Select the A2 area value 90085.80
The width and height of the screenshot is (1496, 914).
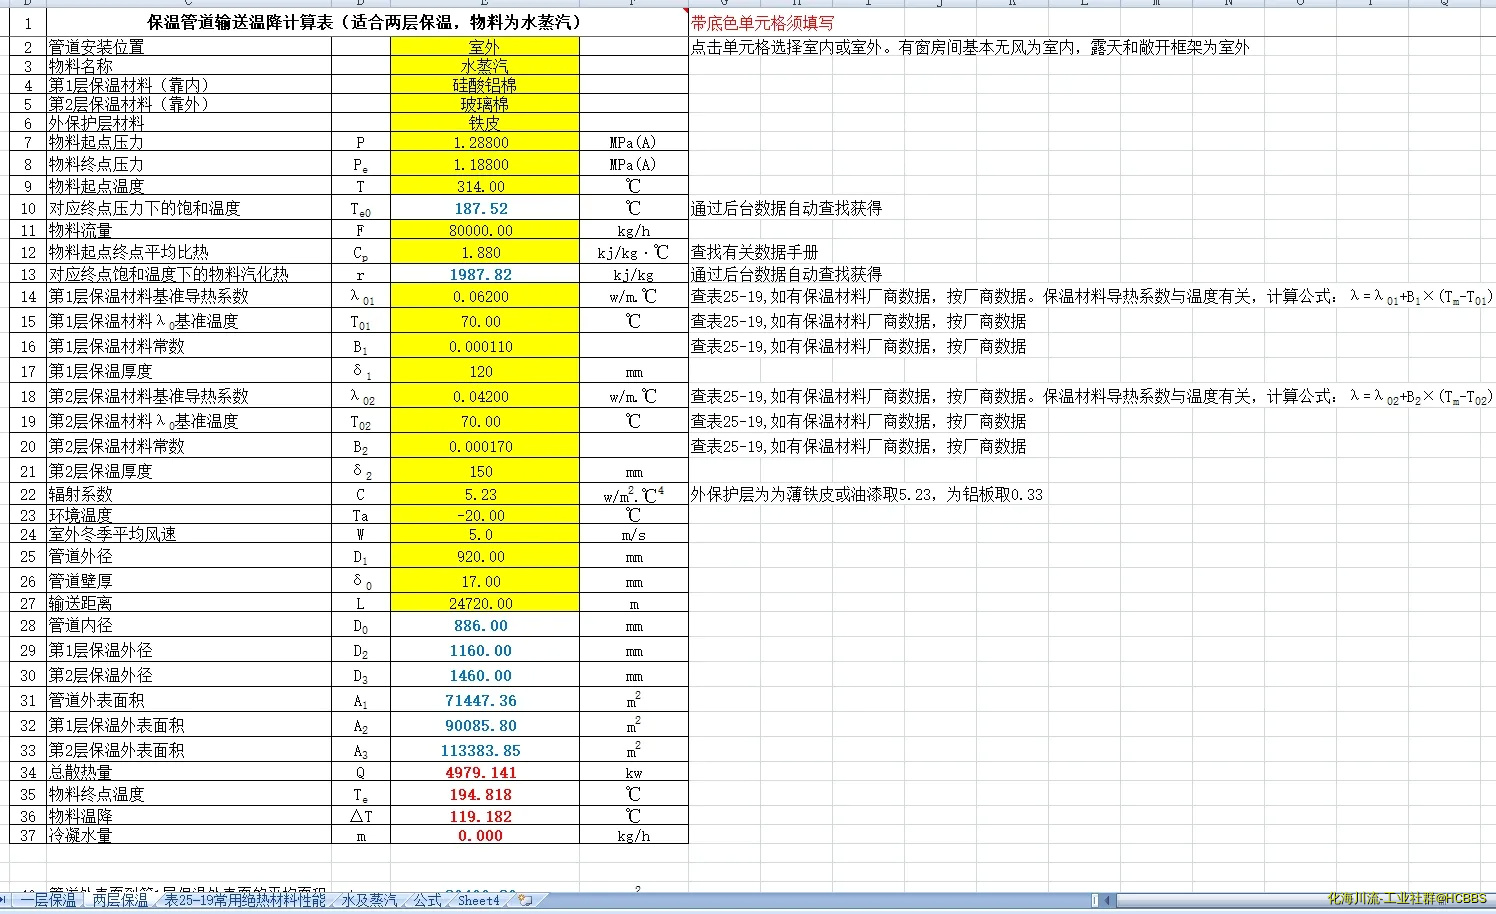click(x=485, y=725)
